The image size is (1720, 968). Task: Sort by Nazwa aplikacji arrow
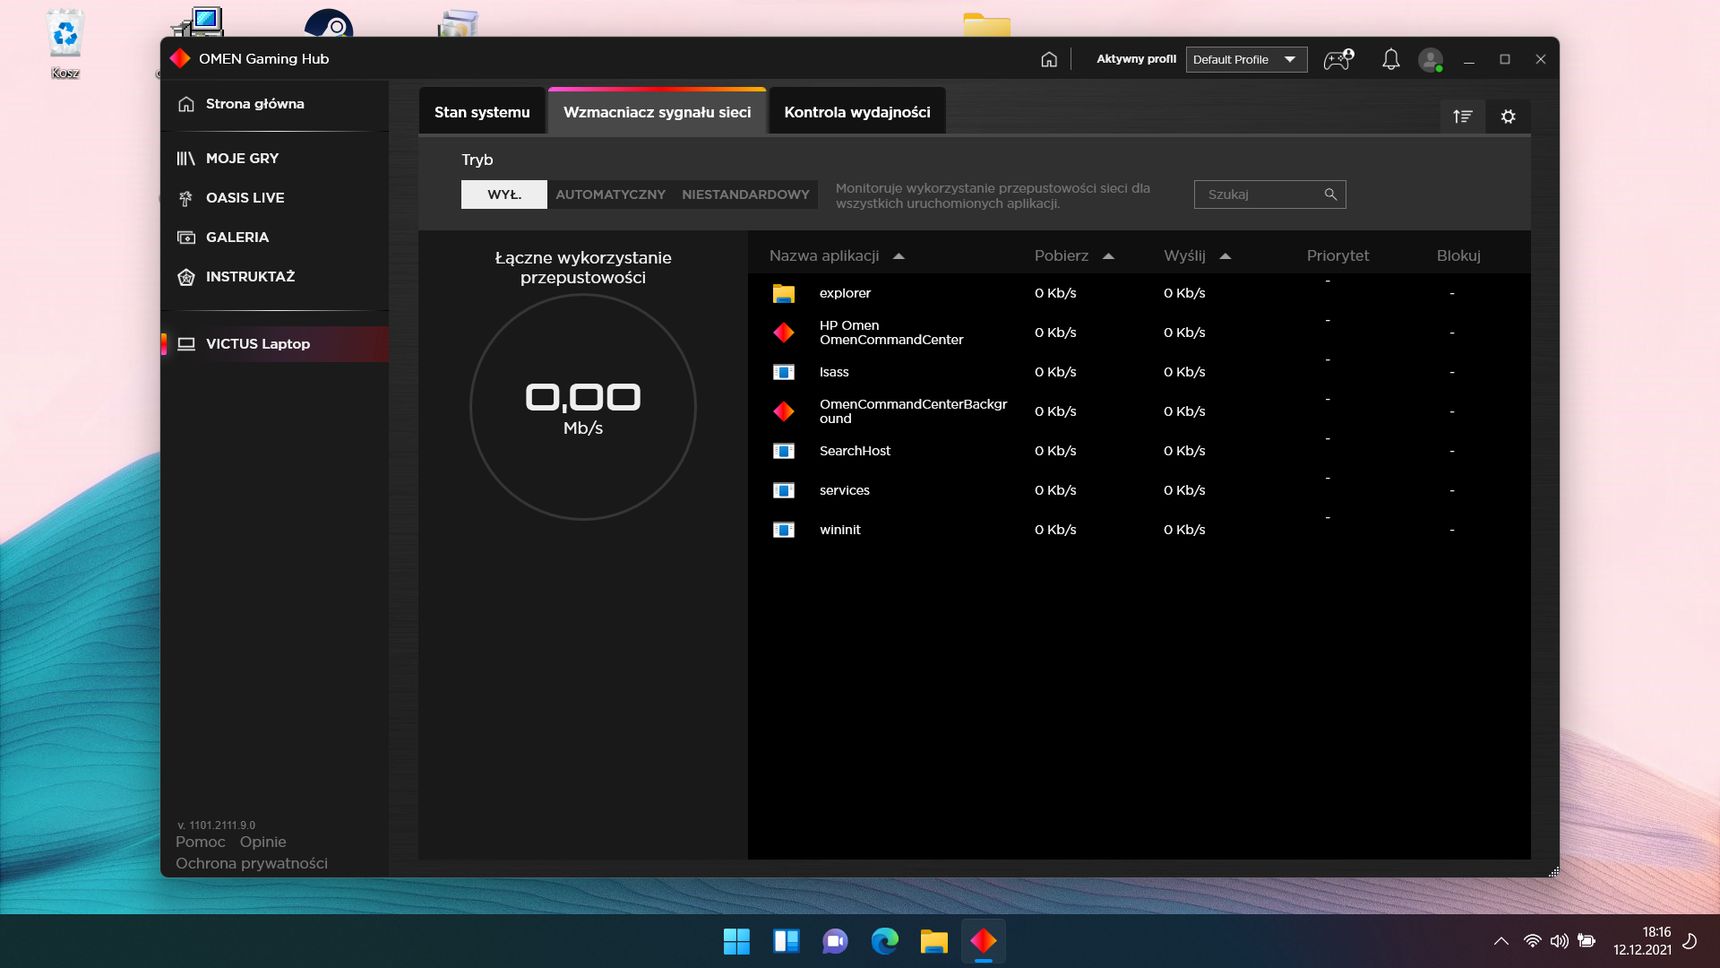point(898,256)
